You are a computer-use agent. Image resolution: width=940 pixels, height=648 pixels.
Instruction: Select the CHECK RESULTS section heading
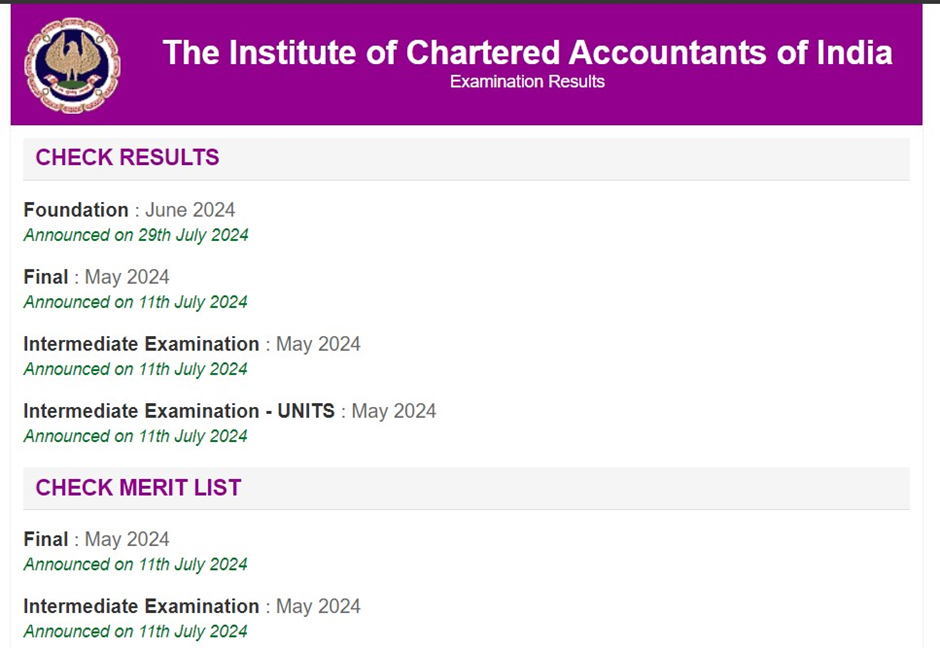point(127,158)
